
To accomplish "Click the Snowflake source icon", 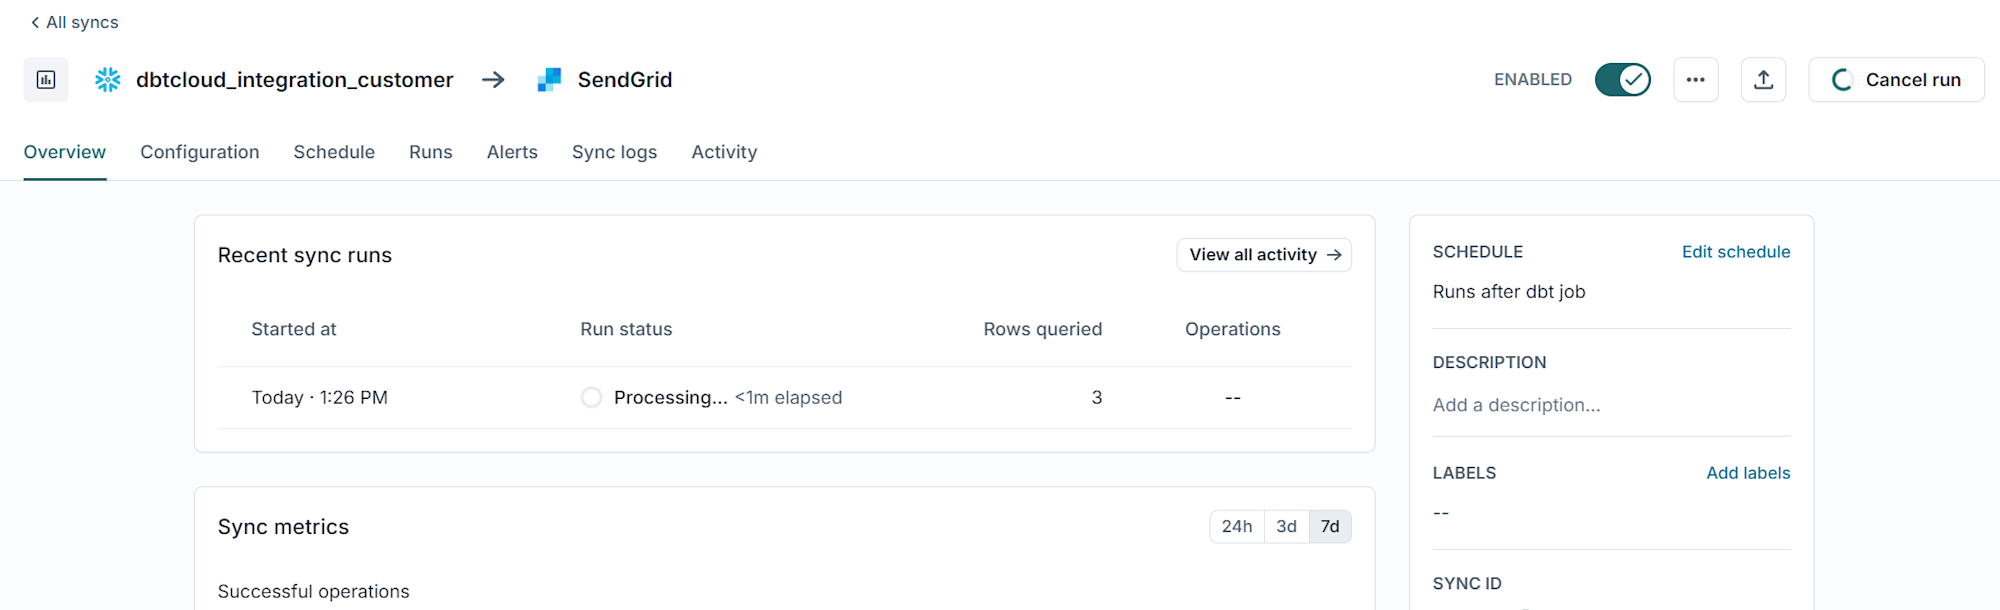I will [108, 80].
